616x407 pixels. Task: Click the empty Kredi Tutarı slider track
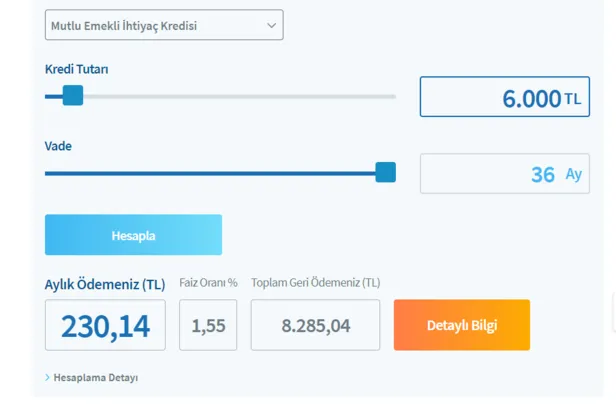point(240,97)
